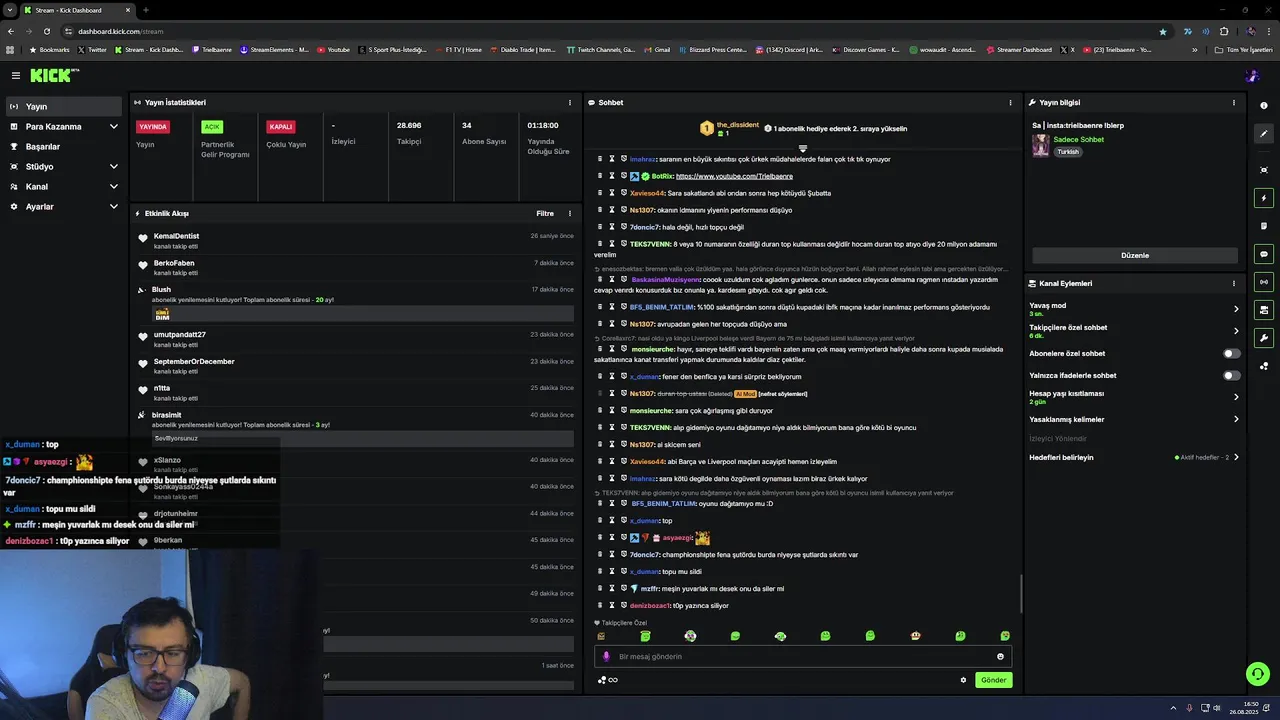Open the Twitter bookmark in bookmarks bar

(x=92, y=49)
